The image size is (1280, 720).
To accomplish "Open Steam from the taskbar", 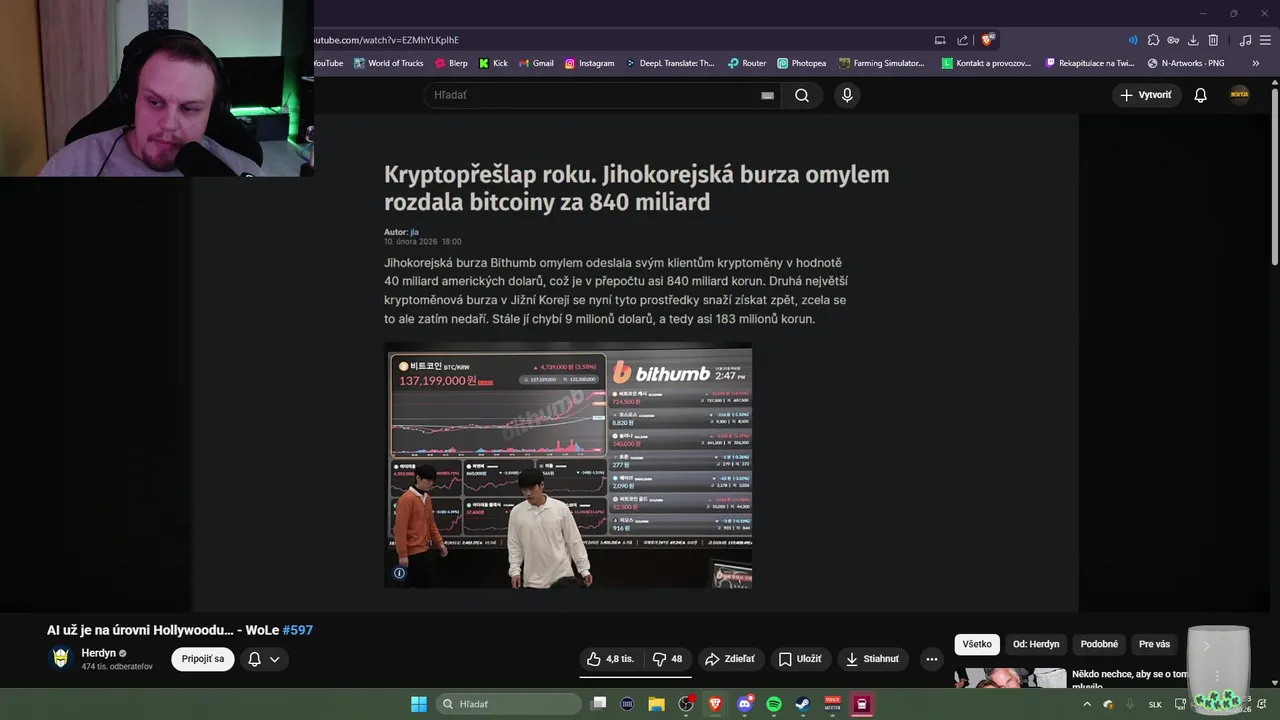I will click(x=803, y=704).
